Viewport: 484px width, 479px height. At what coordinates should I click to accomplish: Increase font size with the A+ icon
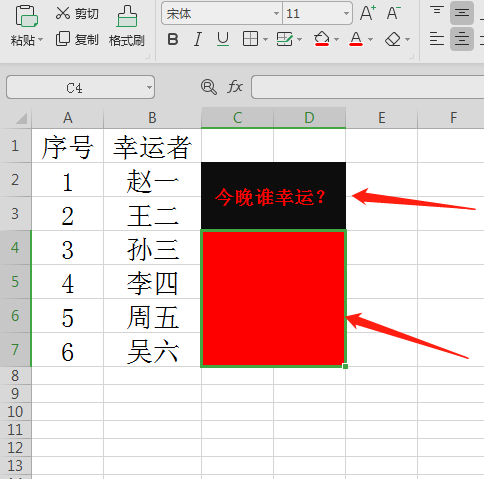tap(368, 13)
